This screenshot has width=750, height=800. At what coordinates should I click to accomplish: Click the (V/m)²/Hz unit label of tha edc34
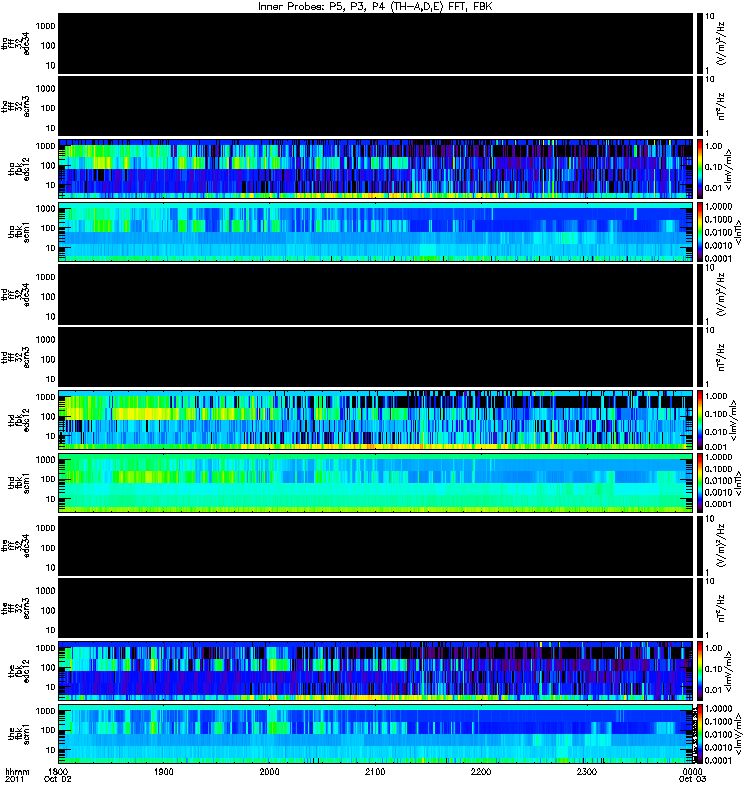tap(721, 44)
